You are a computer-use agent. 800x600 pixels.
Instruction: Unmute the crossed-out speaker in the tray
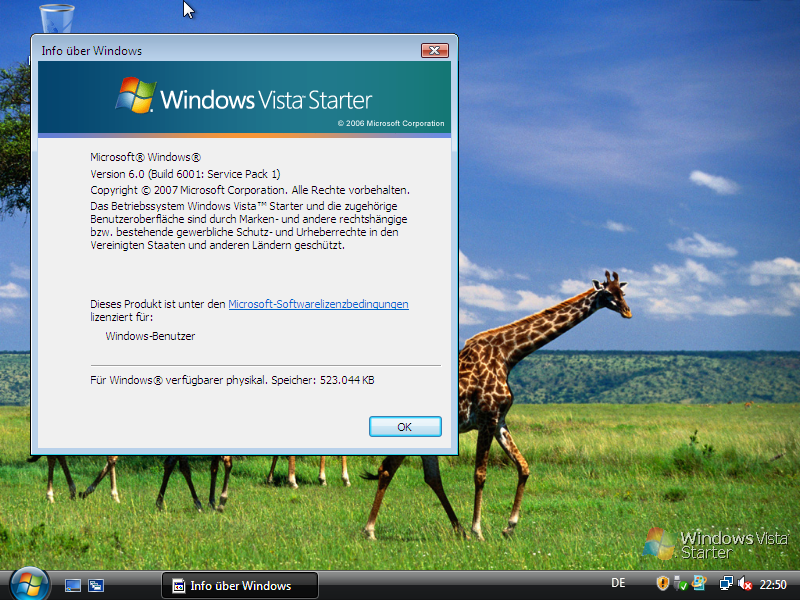745,582
